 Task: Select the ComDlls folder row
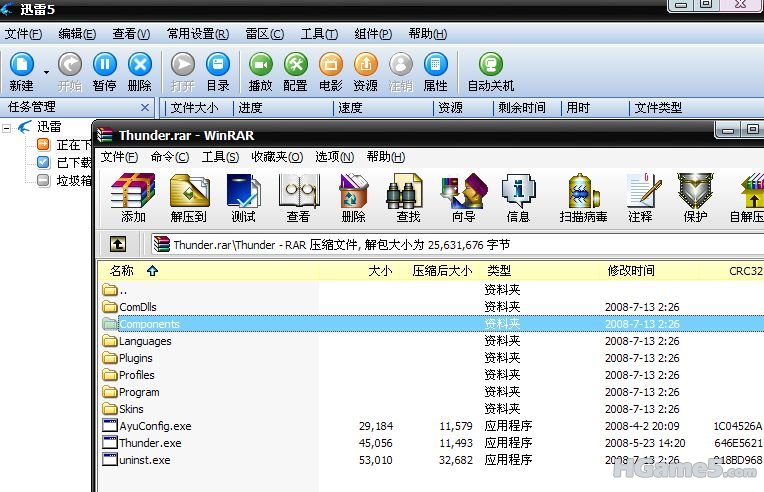pos(431,307)
